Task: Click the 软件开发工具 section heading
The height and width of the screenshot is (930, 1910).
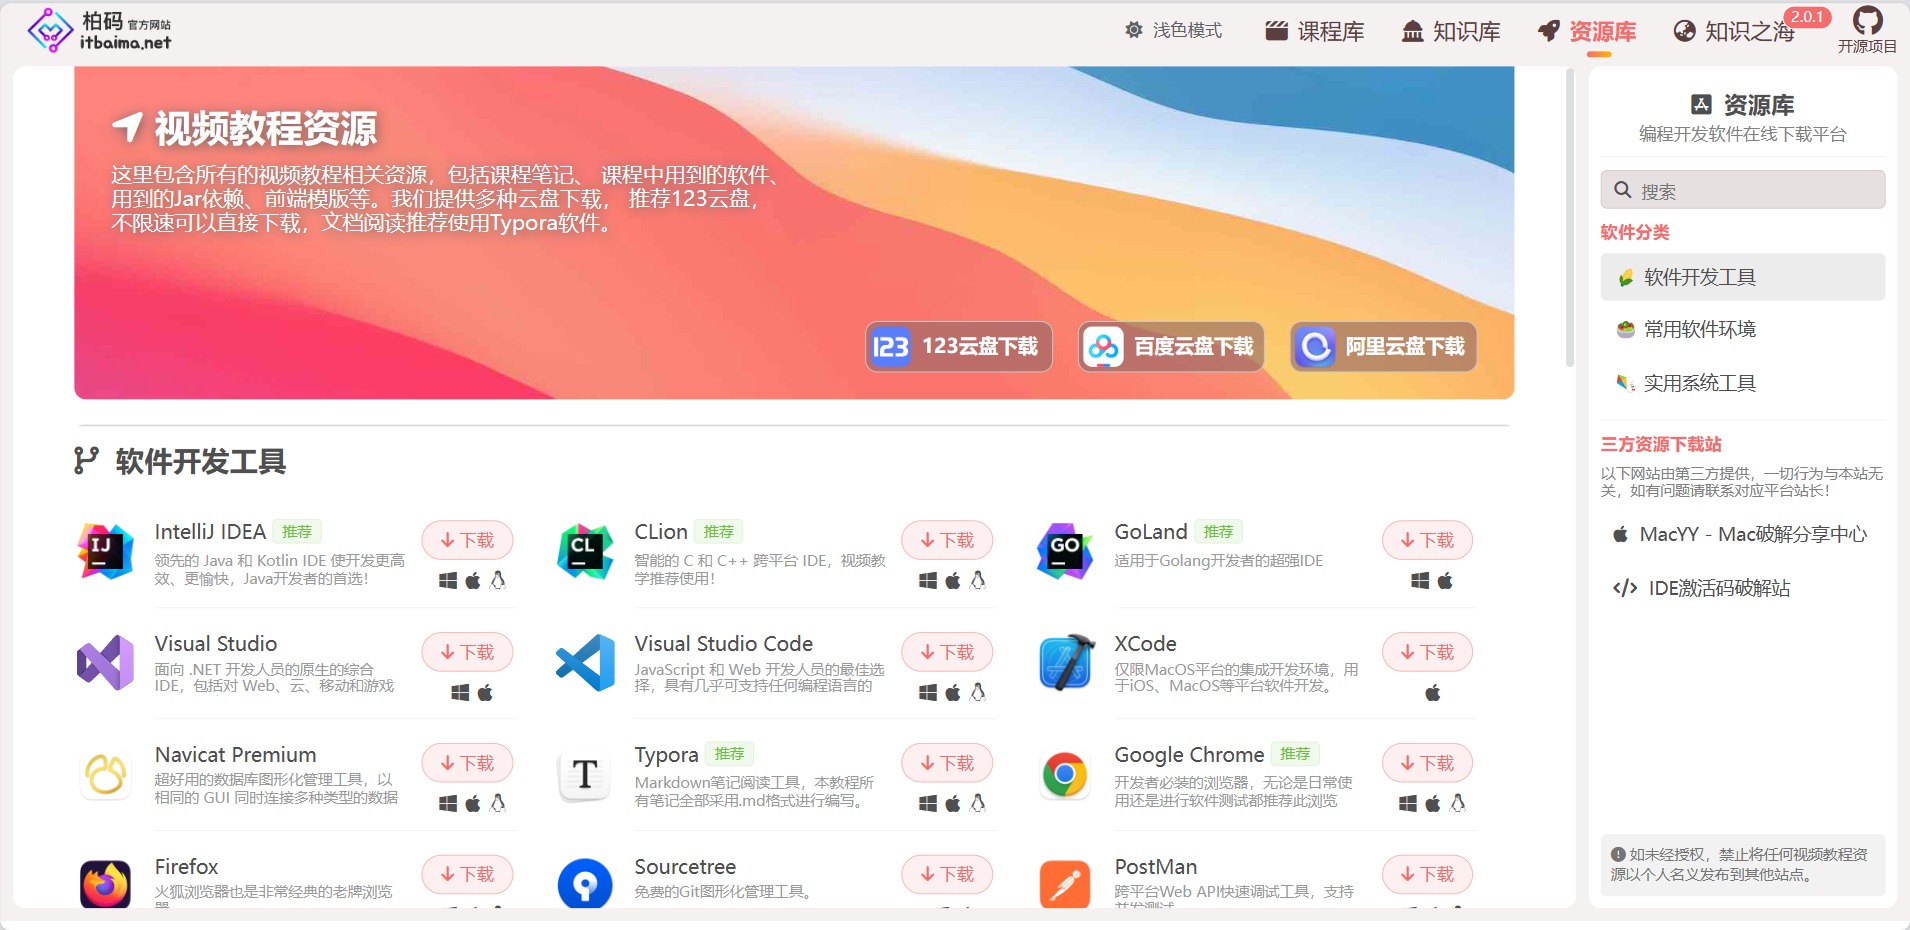Action: tap(200, 461)
